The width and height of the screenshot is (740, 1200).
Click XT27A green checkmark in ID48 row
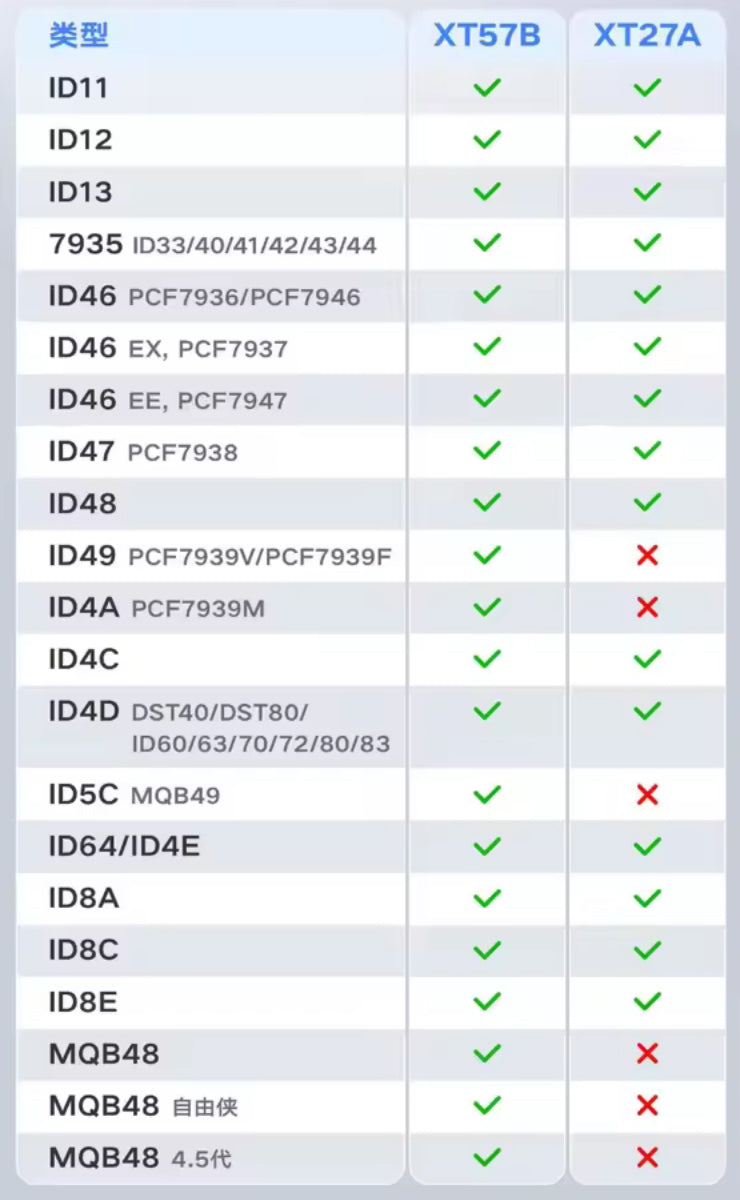pyautogui.click(x=647, y=502)
